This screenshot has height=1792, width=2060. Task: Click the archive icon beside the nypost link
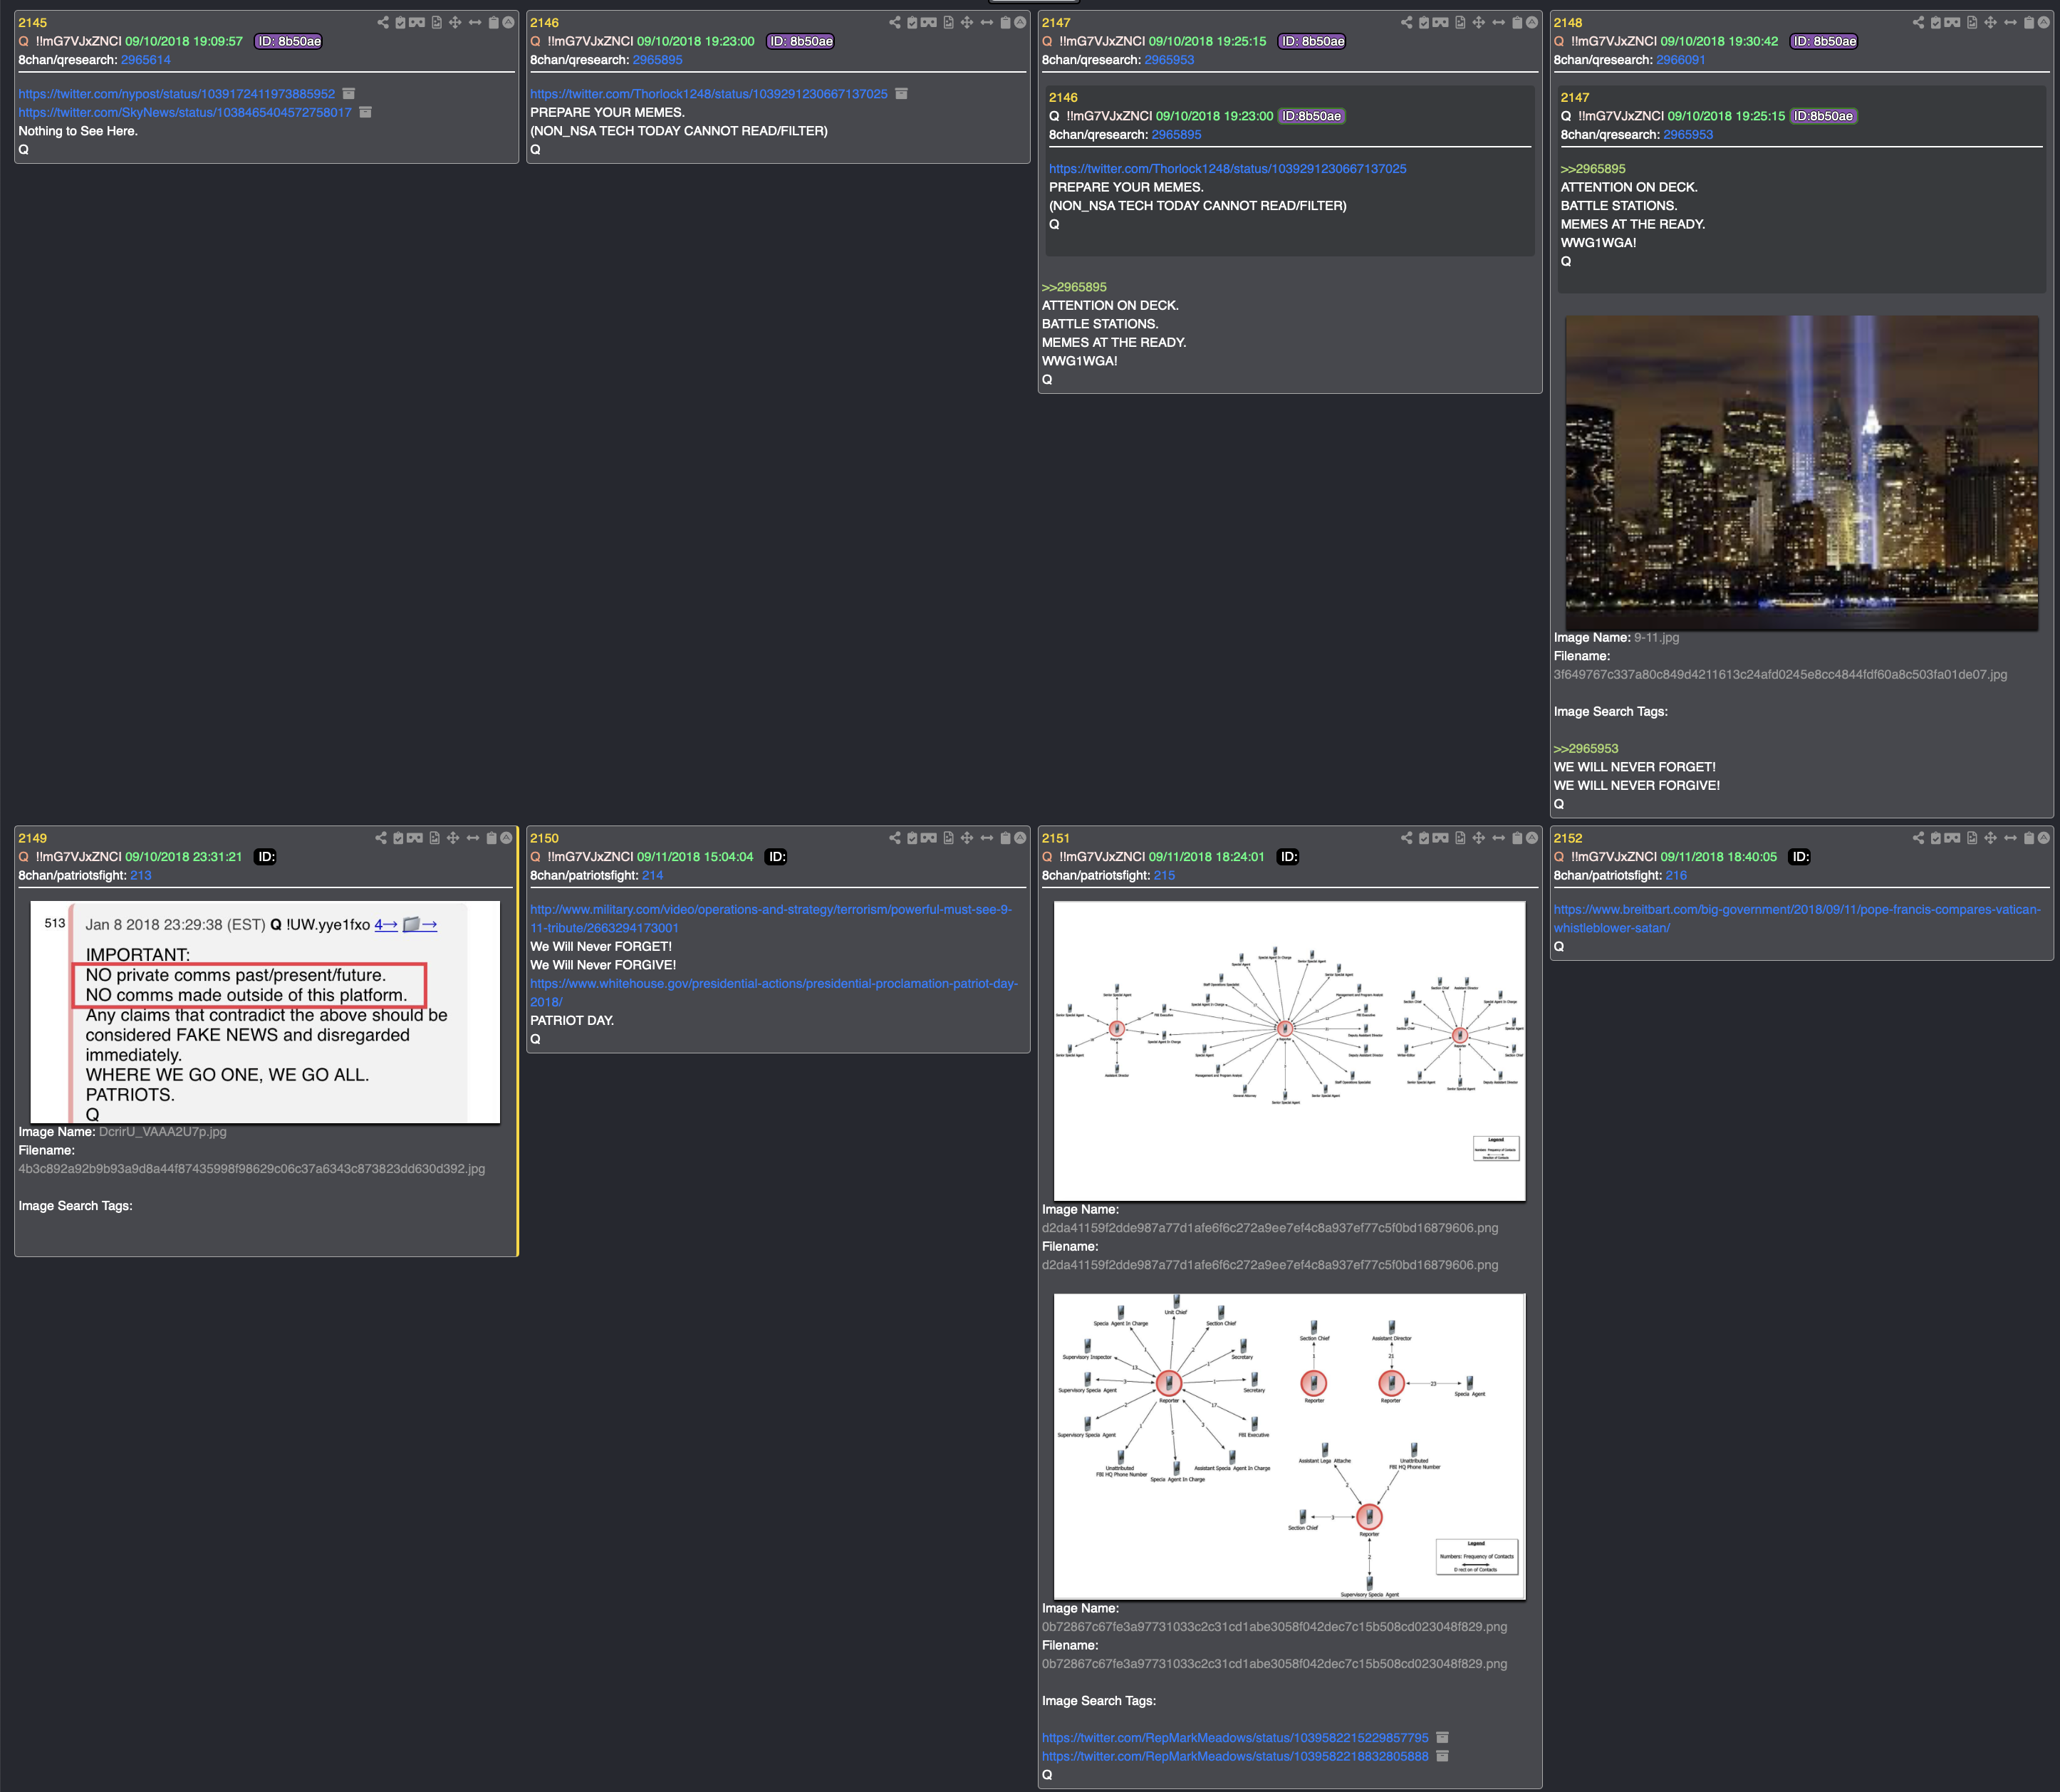point(349,94)
